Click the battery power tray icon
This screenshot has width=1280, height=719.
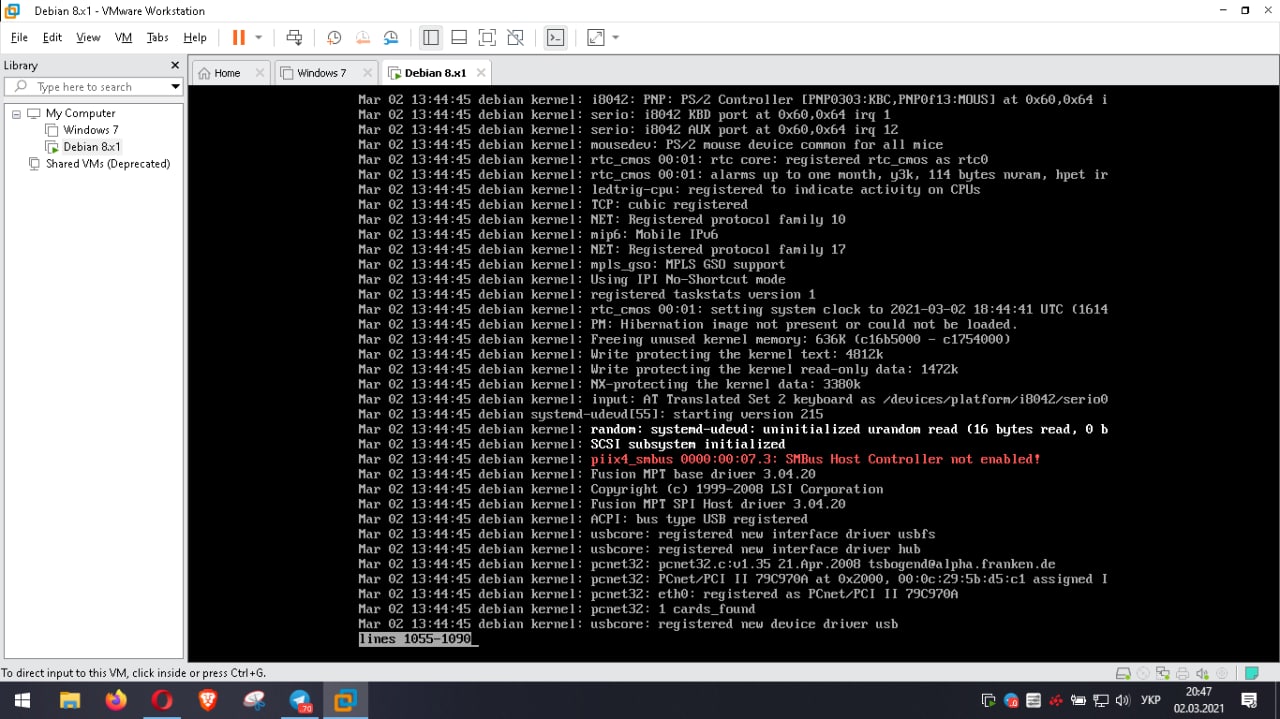pyautogui.click(x=1079, y=700)
